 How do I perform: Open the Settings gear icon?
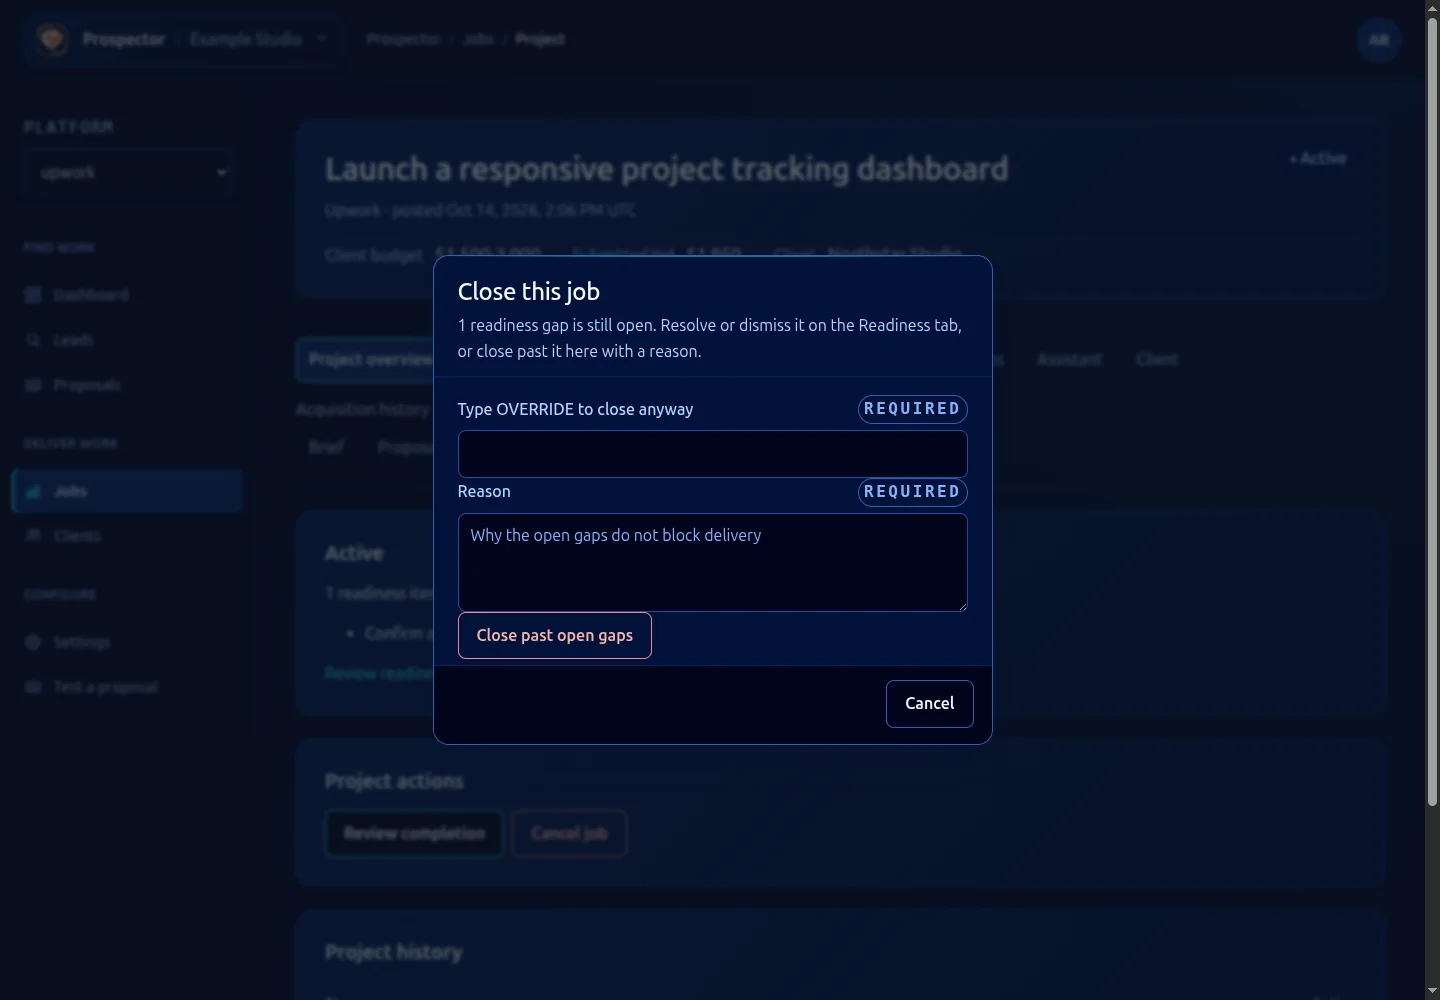click(33, 642)
